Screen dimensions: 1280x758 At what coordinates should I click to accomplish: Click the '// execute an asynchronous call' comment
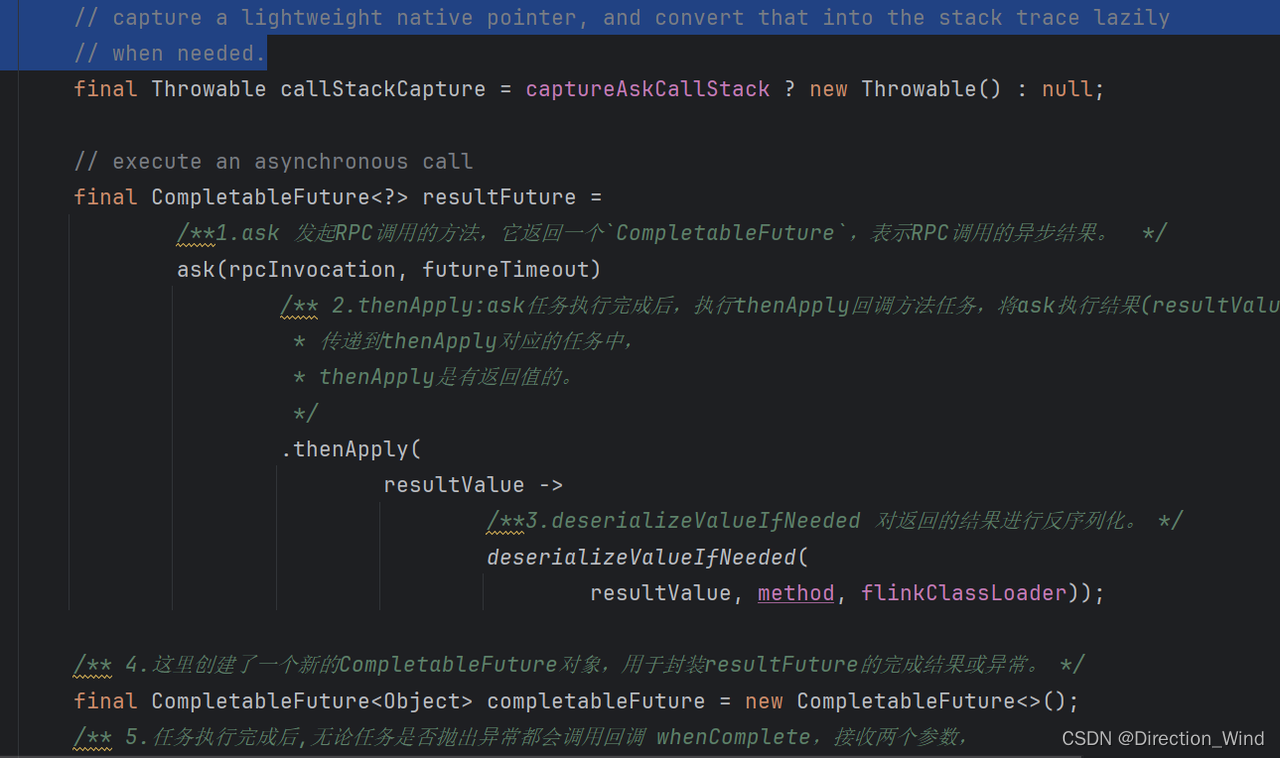tap(273, 161)
